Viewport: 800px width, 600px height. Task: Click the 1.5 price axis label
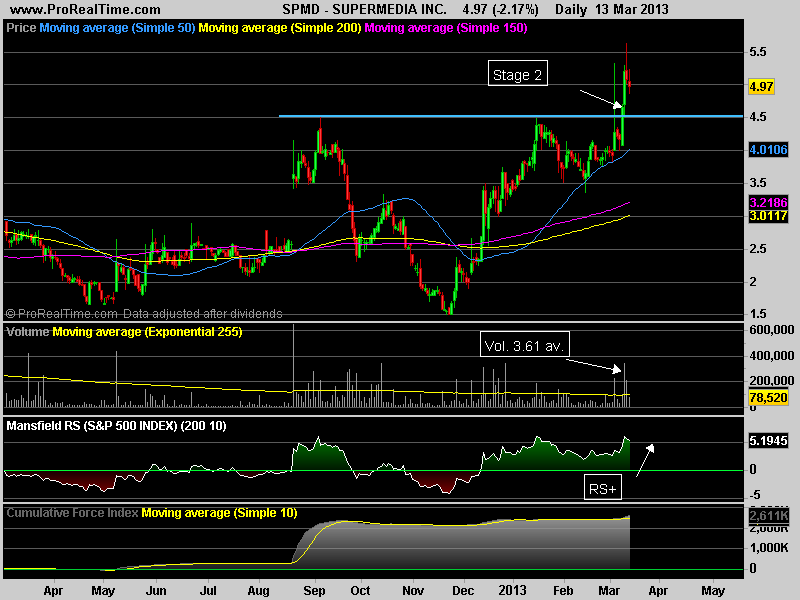pyautogui.click(x=758, y=314)
